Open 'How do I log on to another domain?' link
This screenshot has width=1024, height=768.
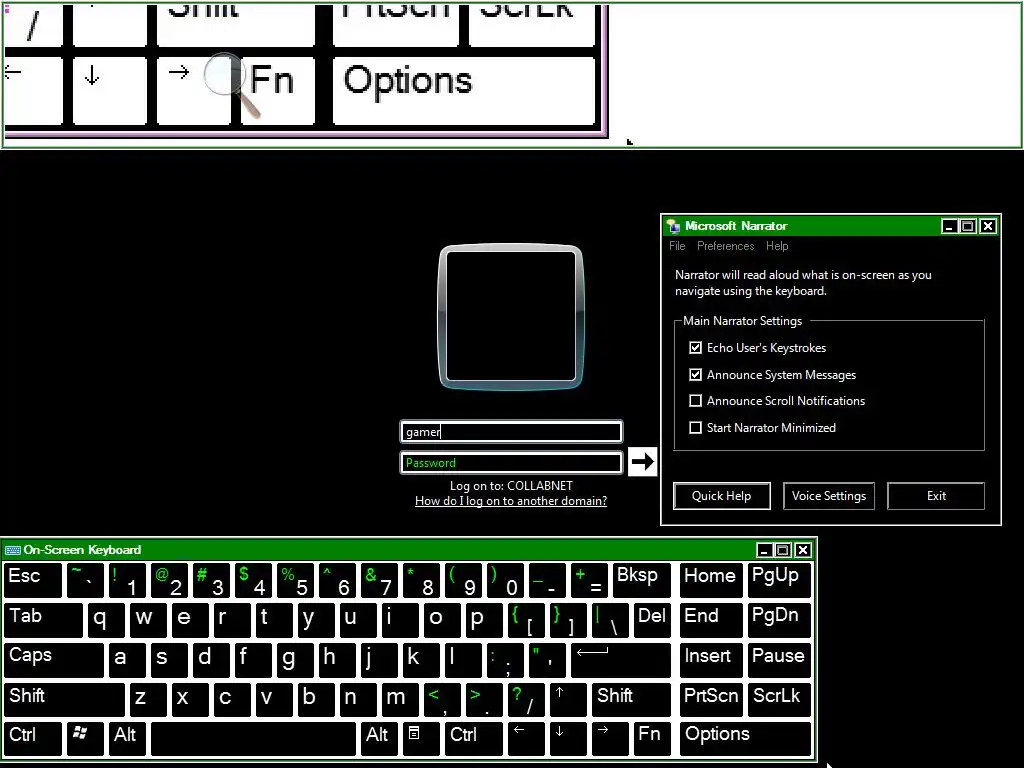(x=511, y=501)
